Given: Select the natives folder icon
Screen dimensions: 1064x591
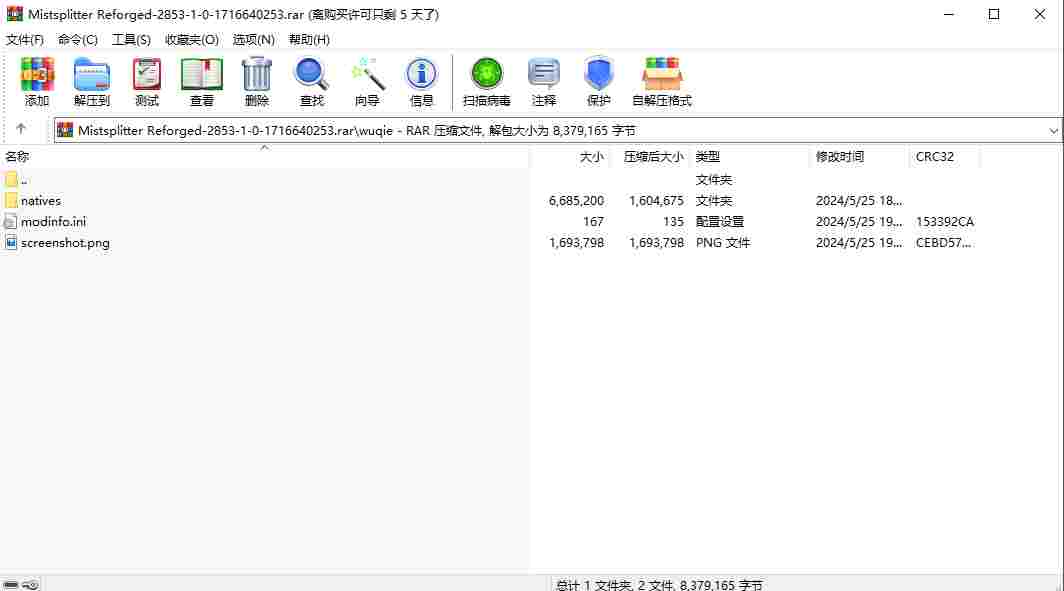Looking at the screenshot, I should (11, 201).
